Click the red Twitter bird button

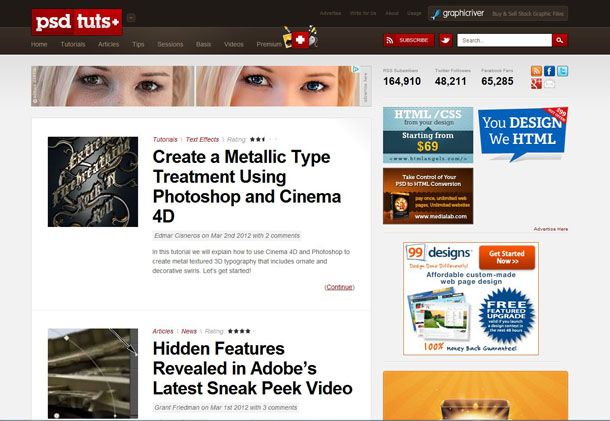tap(445, 40)
